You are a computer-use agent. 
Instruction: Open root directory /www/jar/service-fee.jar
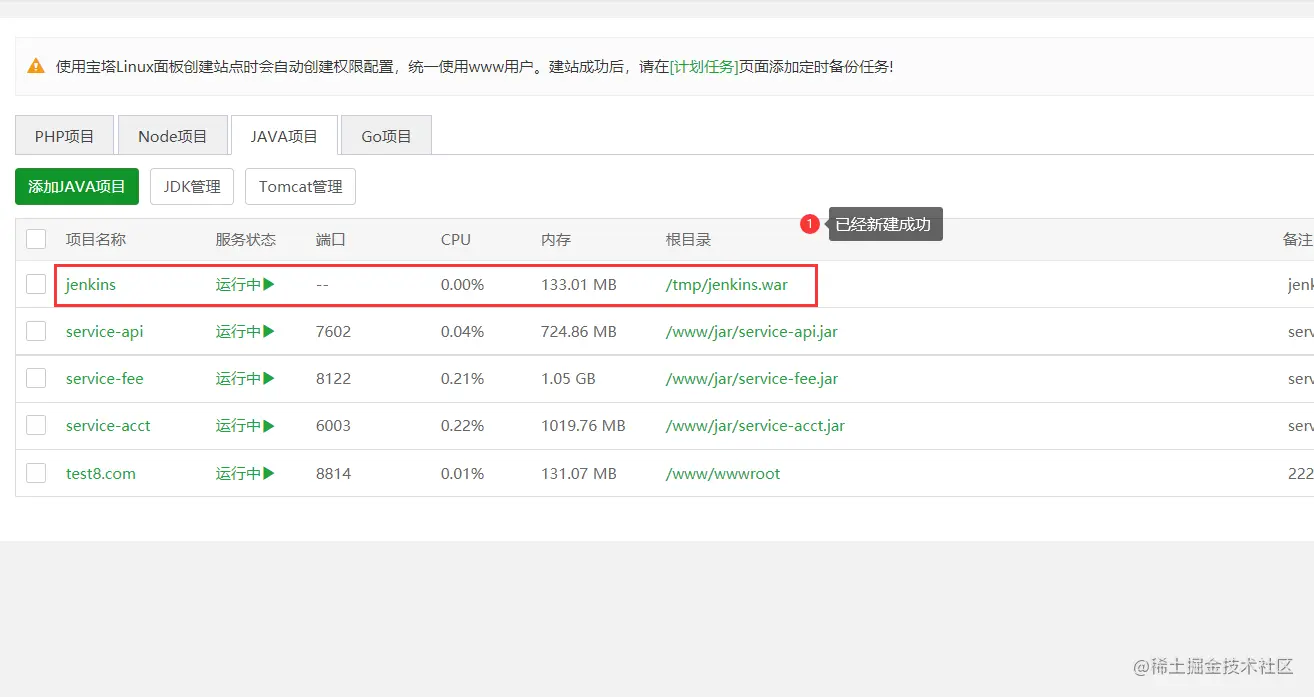pos(752,378)
